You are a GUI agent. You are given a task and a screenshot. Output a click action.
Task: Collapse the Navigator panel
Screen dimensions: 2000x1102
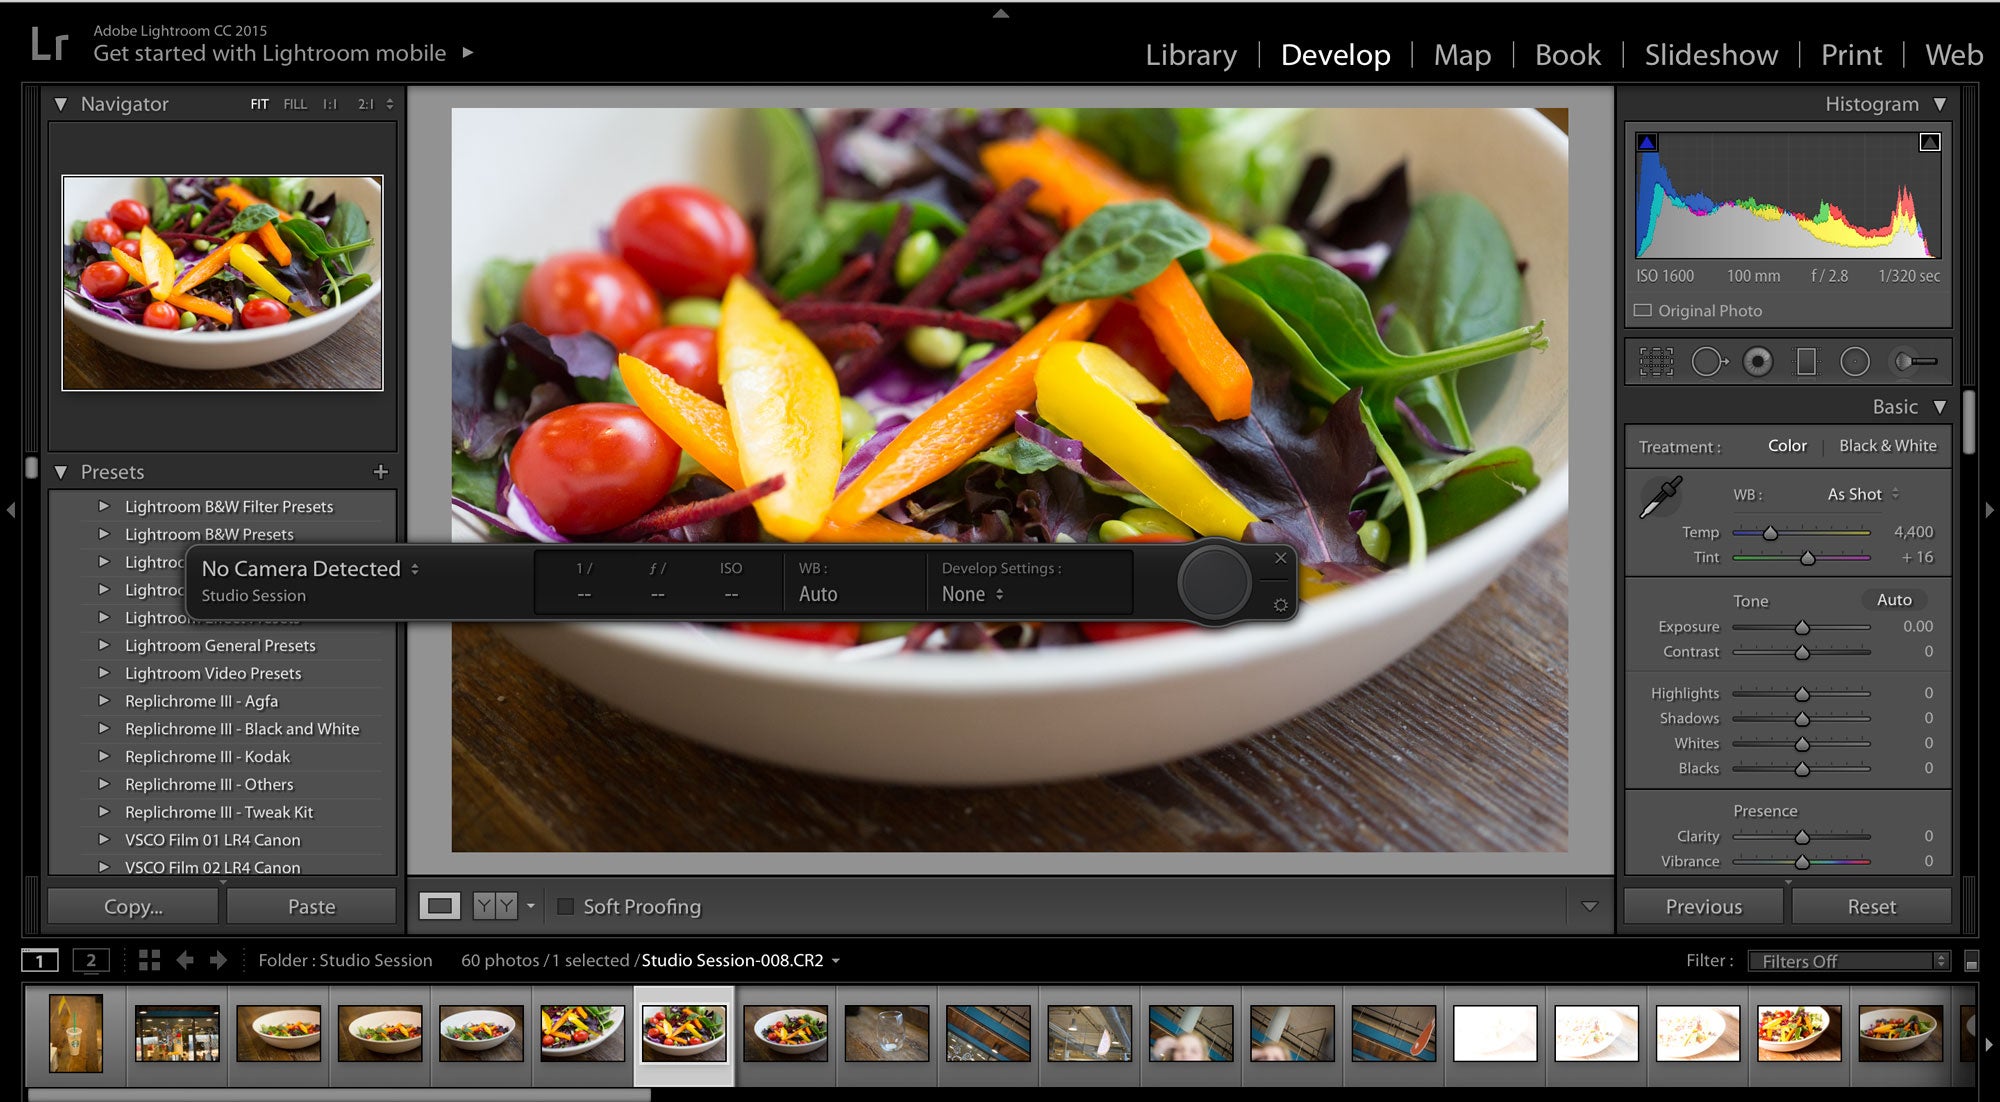point(61,104)
